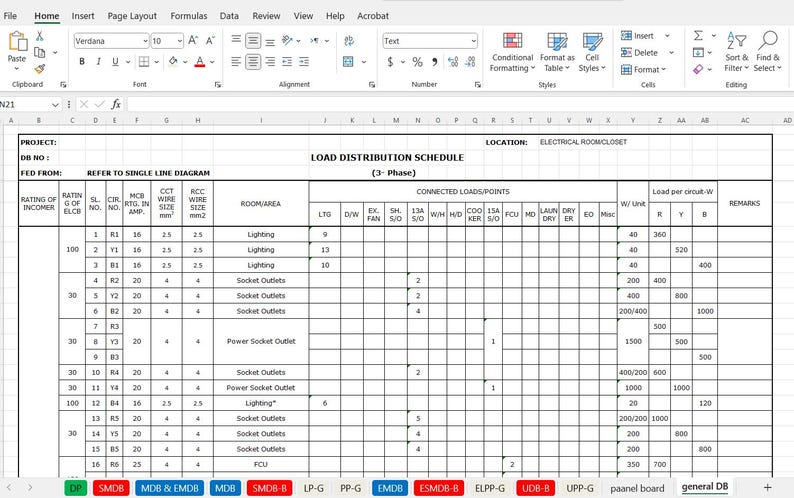Open Cell Styles gallery
This screenshot has width=794, height=498.
592,52
